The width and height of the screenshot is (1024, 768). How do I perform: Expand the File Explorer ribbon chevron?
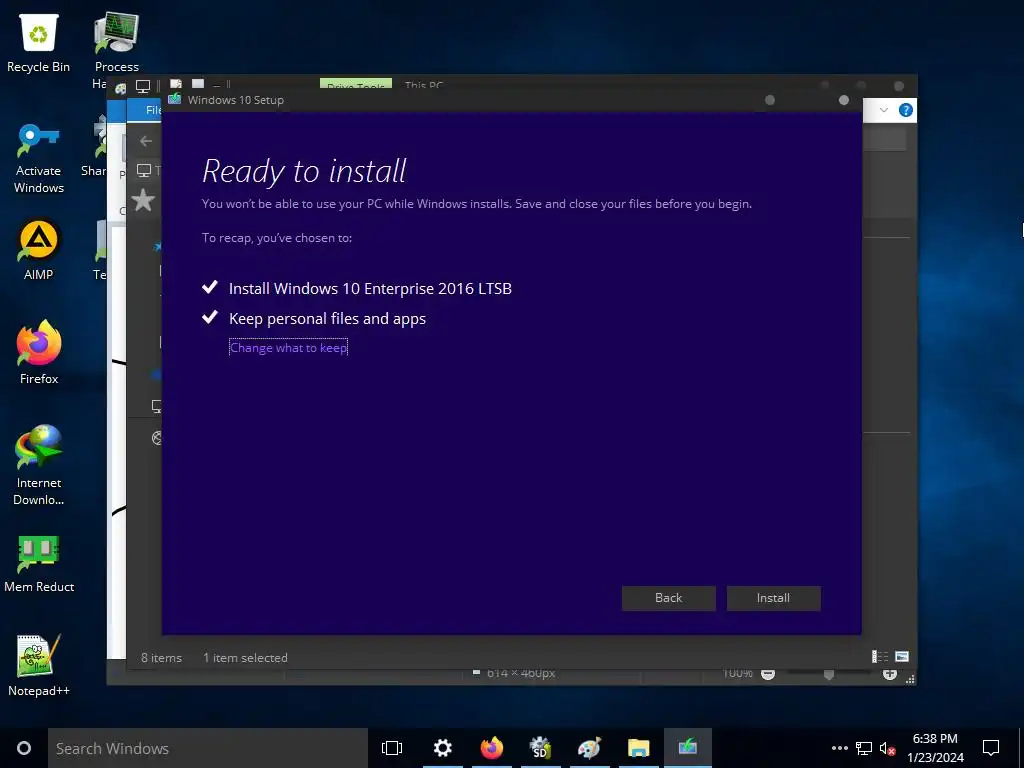(x=884, y=110)
